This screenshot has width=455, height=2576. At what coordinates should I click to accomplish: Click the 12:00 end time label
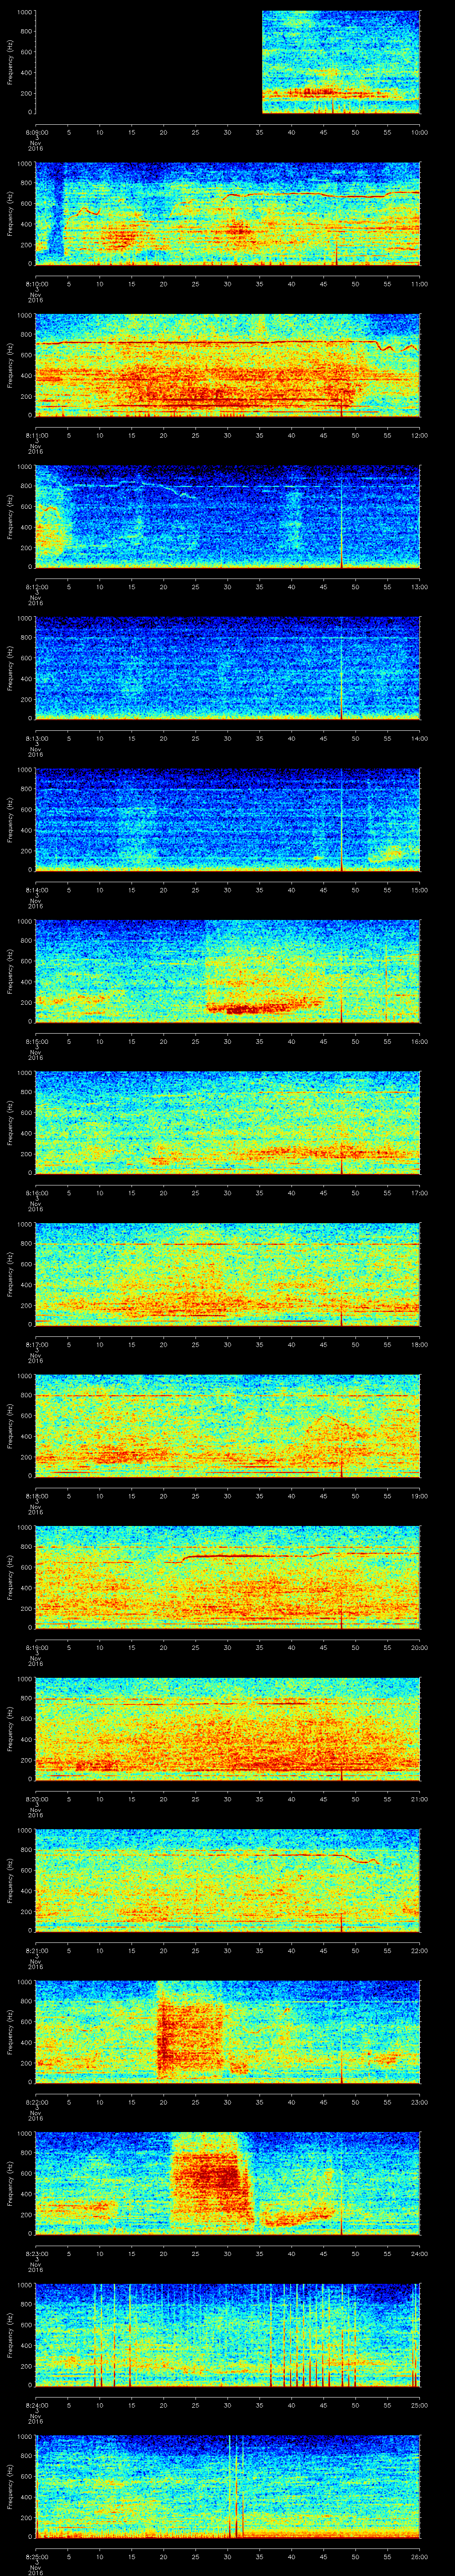pyautogui.click(x=420, y=435)
